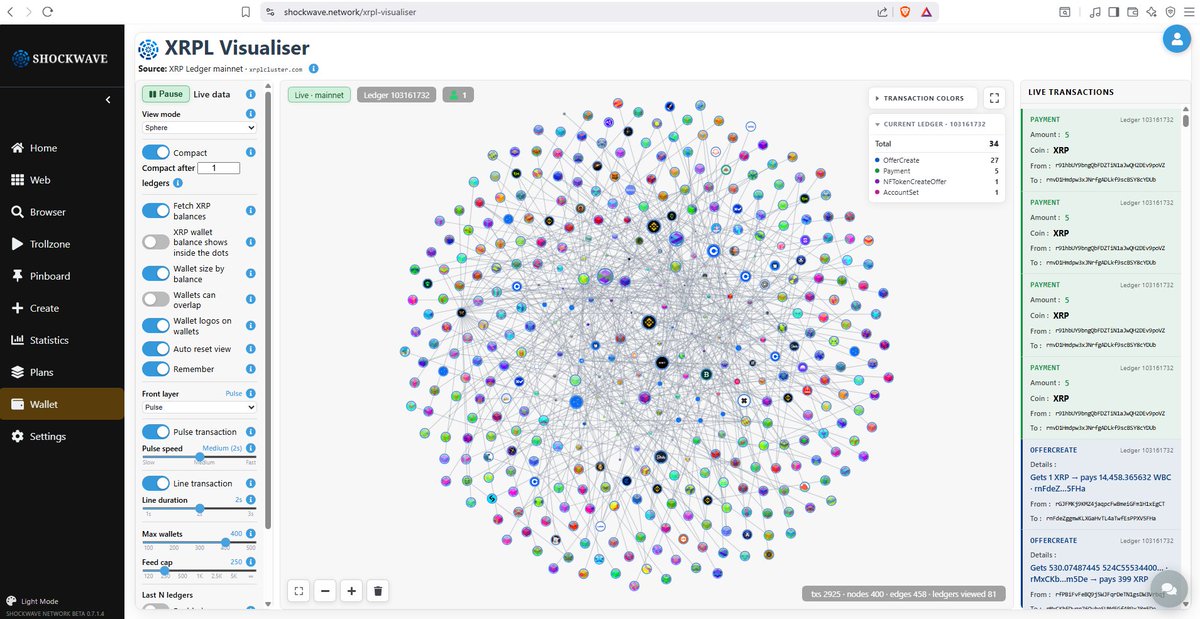1200x619 pixels.
Task: Click info icon beside Compact toggle
Action: point(251,153)
